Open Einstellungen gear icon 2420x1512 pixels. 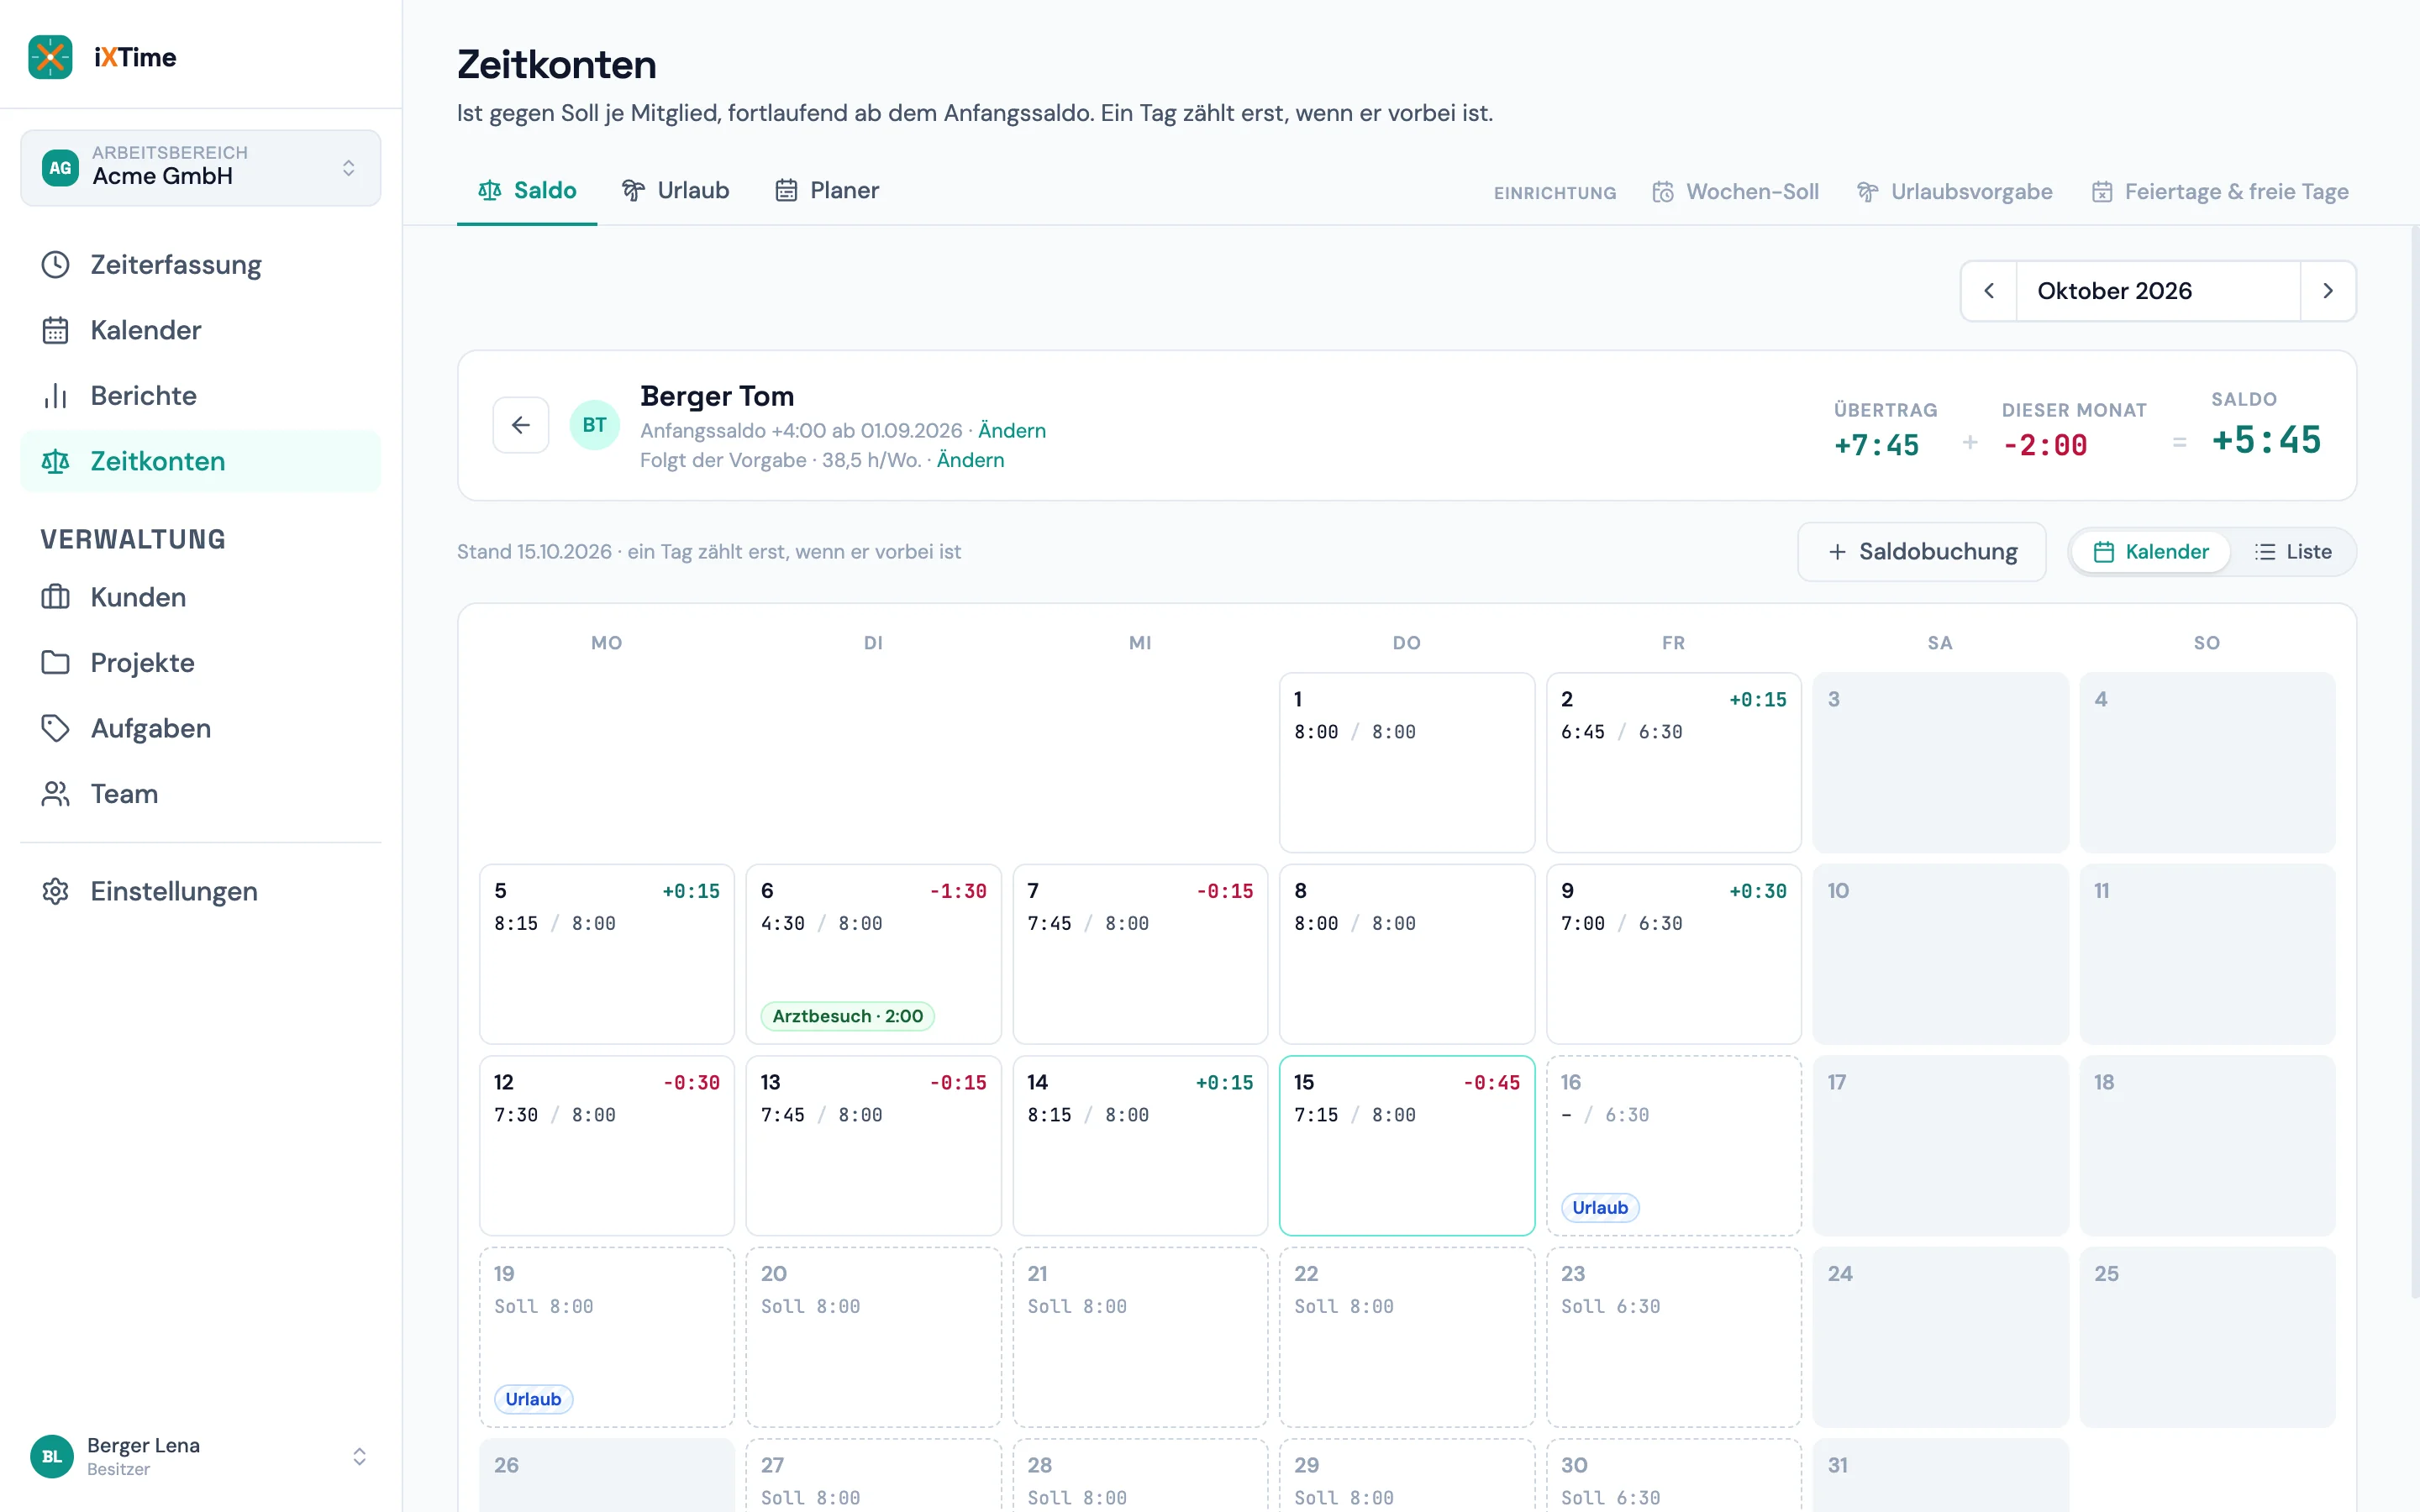tap(55, 891)
